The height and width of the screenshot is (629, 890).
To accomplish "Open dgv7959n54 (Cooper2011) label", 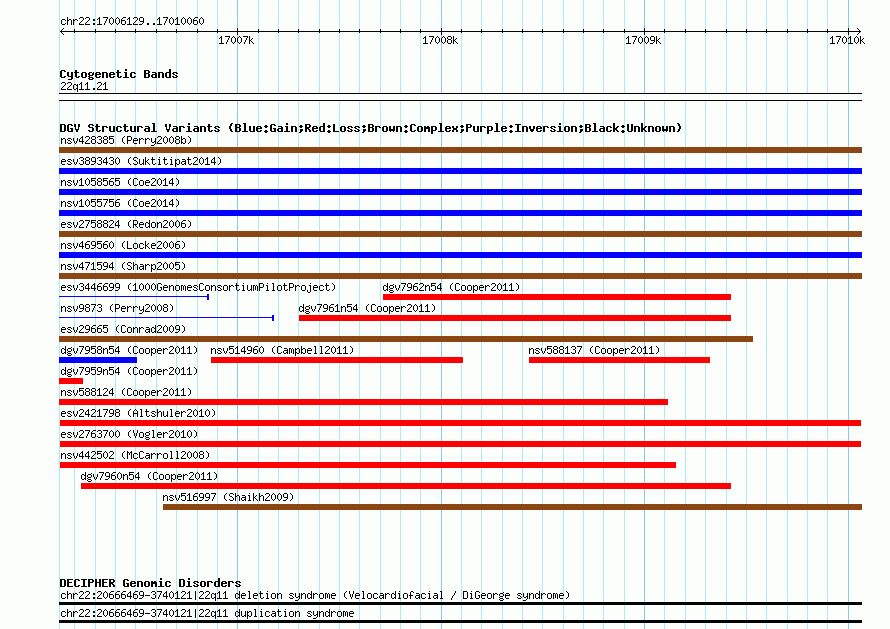I will tap(129, 371).
